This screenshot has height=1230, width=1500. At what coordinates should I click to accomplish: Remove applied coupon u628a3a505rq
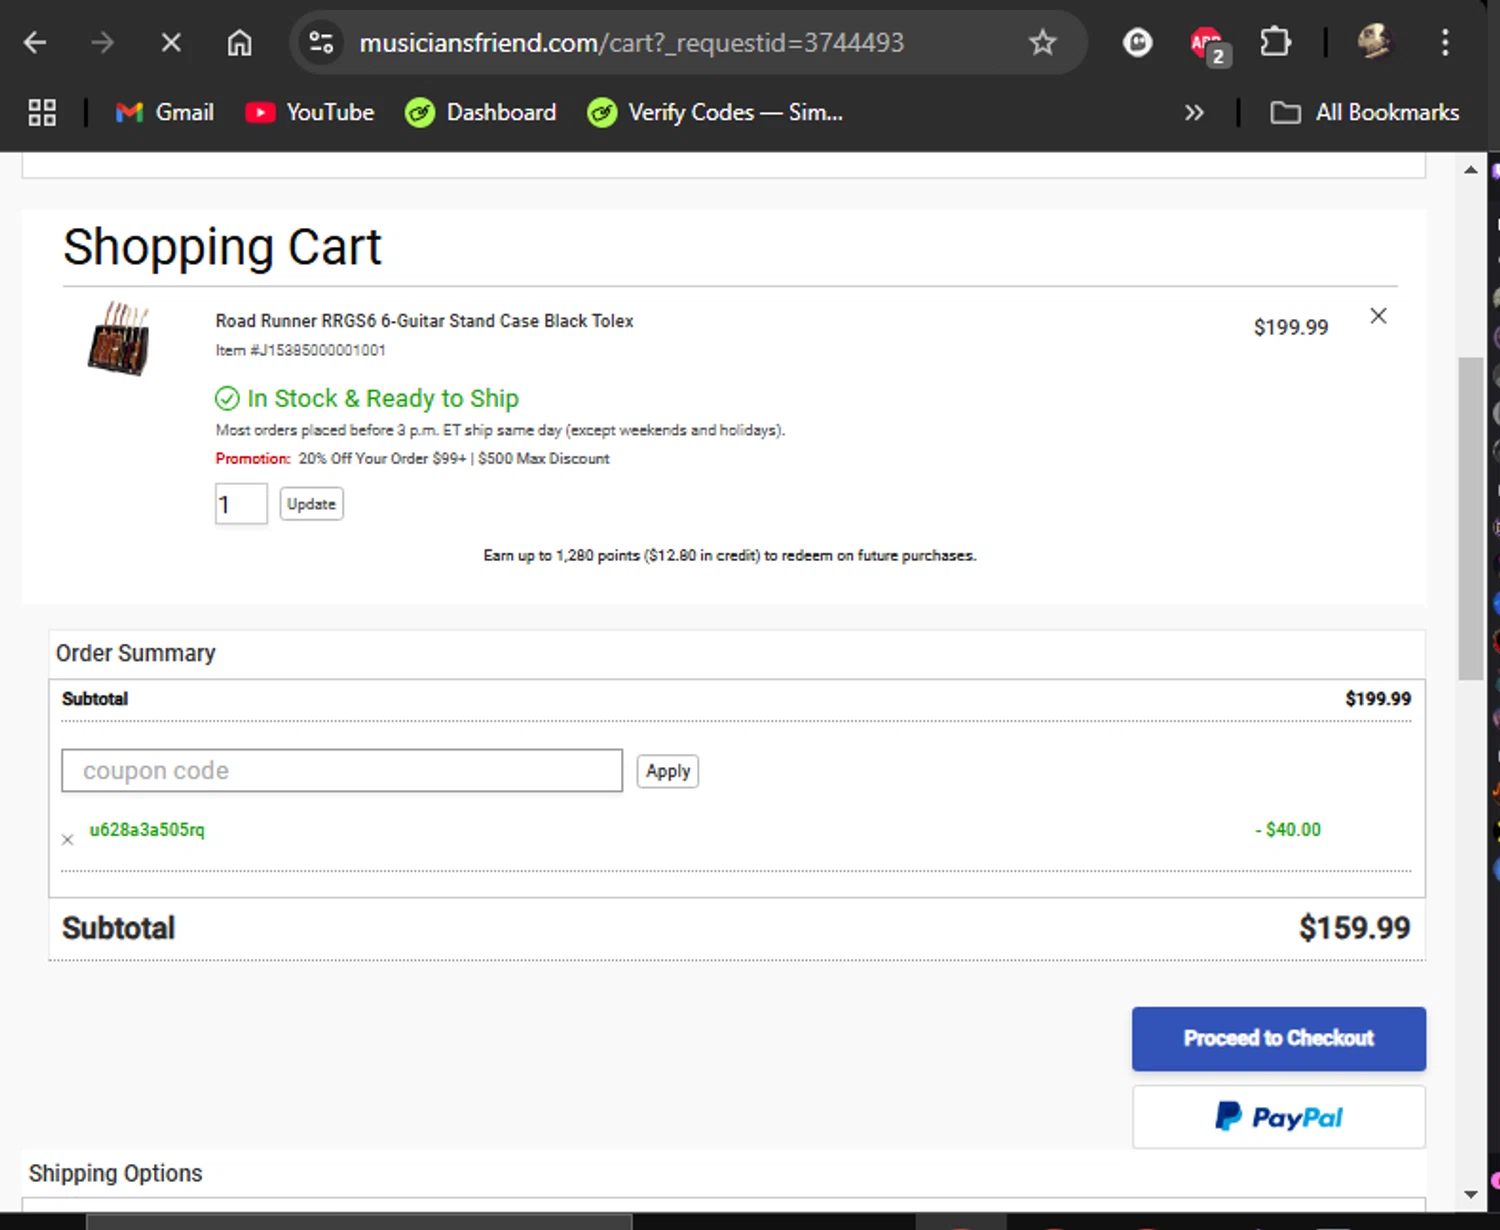click(68, 839)
